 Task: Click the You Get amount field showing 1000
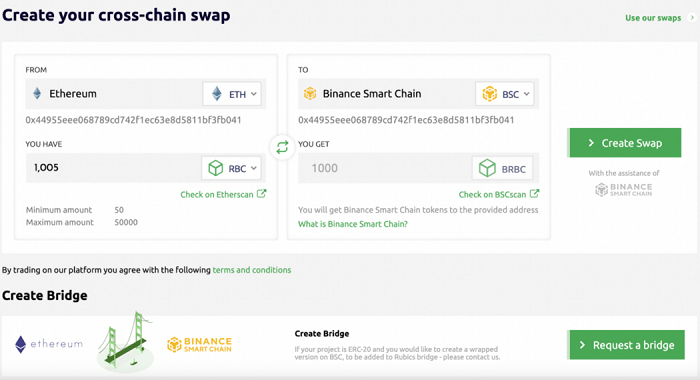pyautogui.click(x=385, y=168)
